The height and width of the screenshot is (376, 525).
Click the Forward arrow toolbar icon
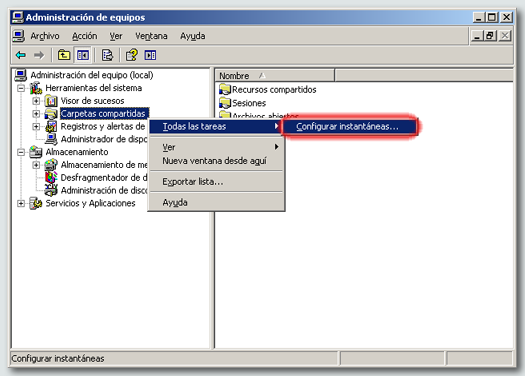point(39,55)
